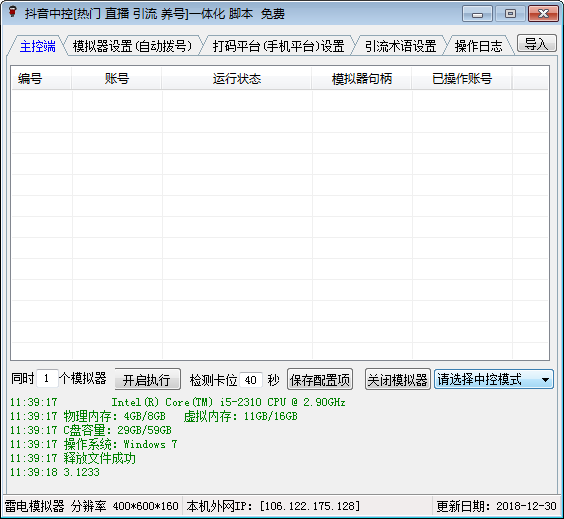Click the app icon in title bar
564x519 pixels.
(13, 12)
